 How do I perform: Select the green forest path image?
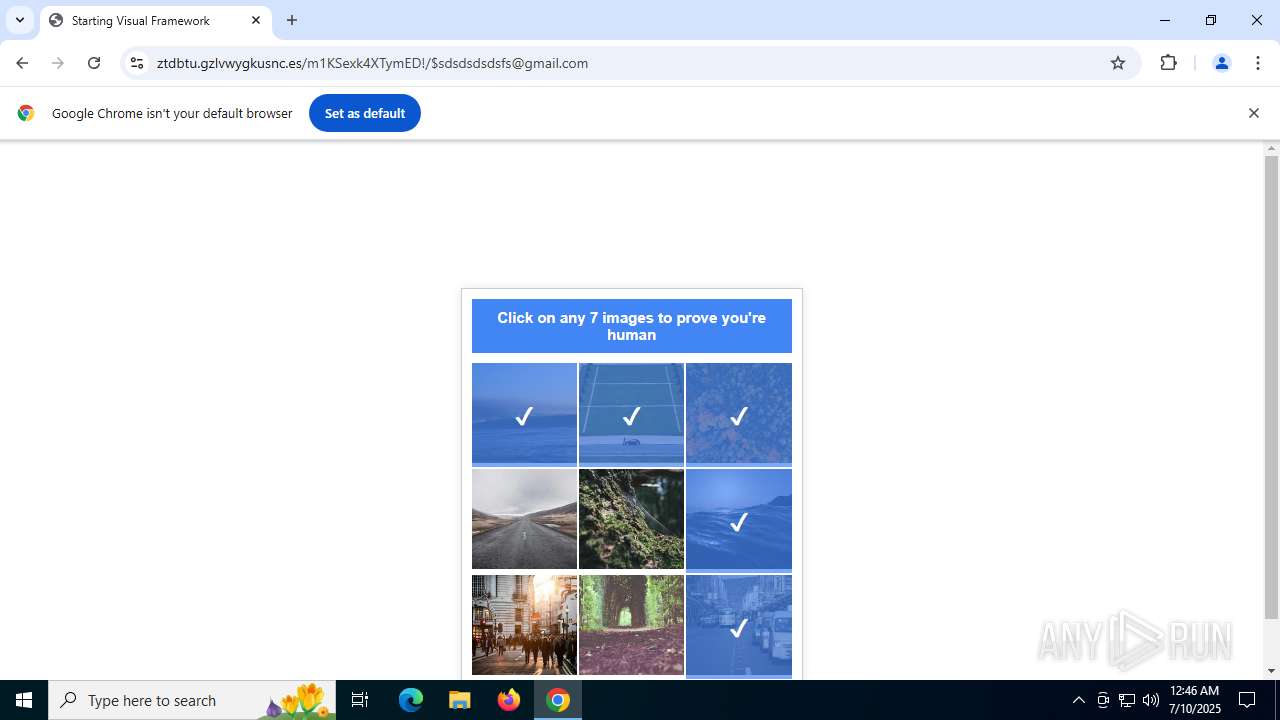(x=631, y=625)
